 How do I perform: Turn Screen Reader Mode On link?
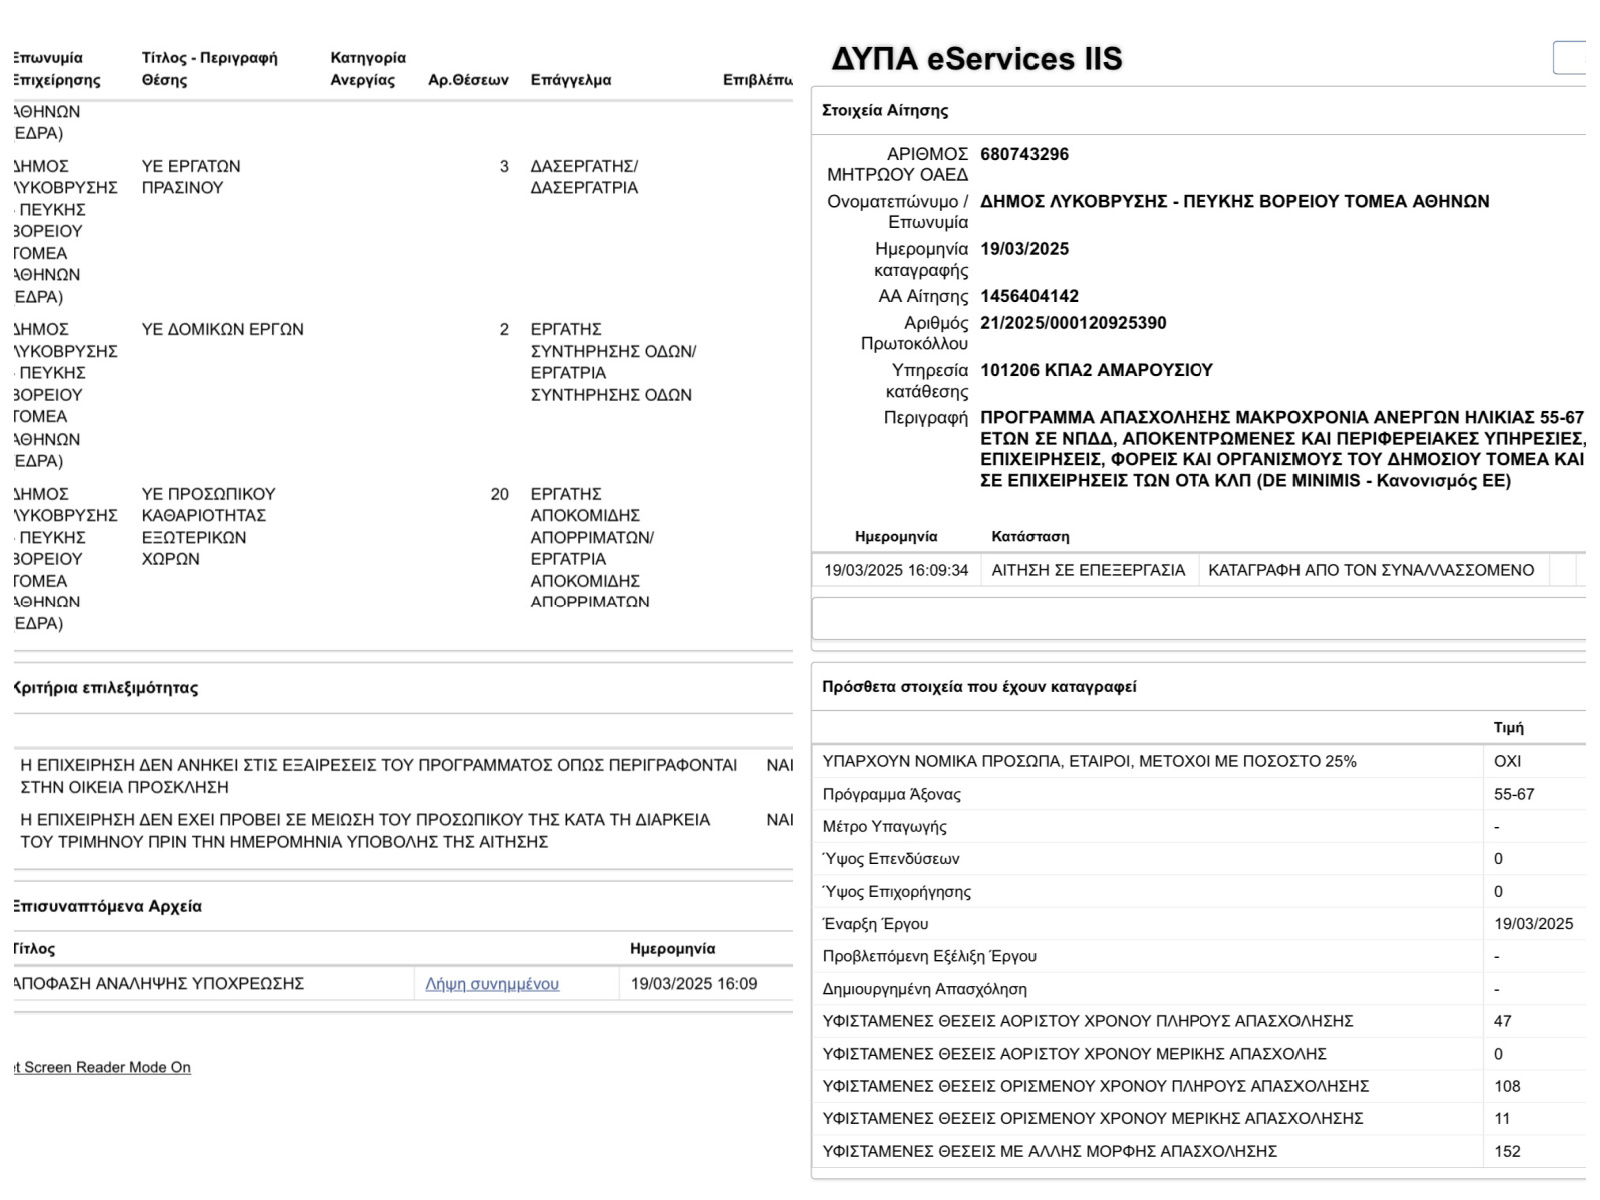(102, 1067)
